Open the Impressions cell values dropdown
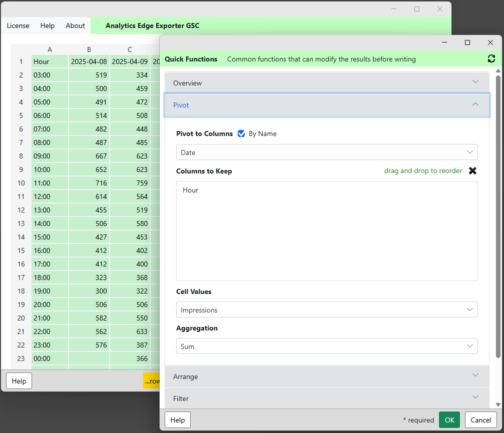 point(327,310)
